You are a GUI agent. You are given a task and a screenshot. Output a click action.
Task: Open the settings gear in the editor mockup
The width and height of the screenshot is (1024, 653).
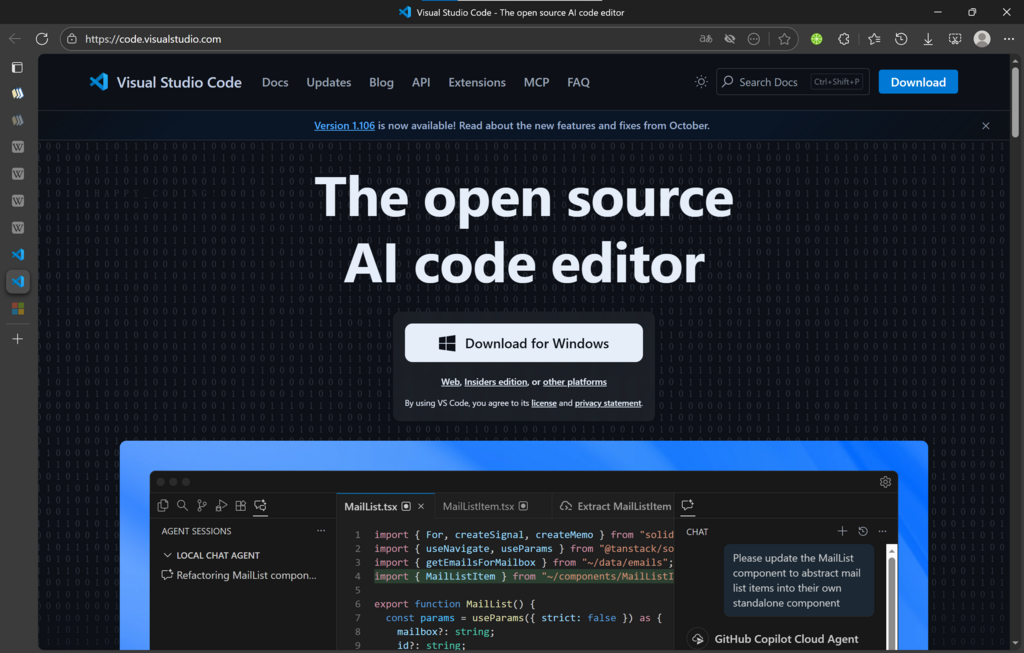885,481
